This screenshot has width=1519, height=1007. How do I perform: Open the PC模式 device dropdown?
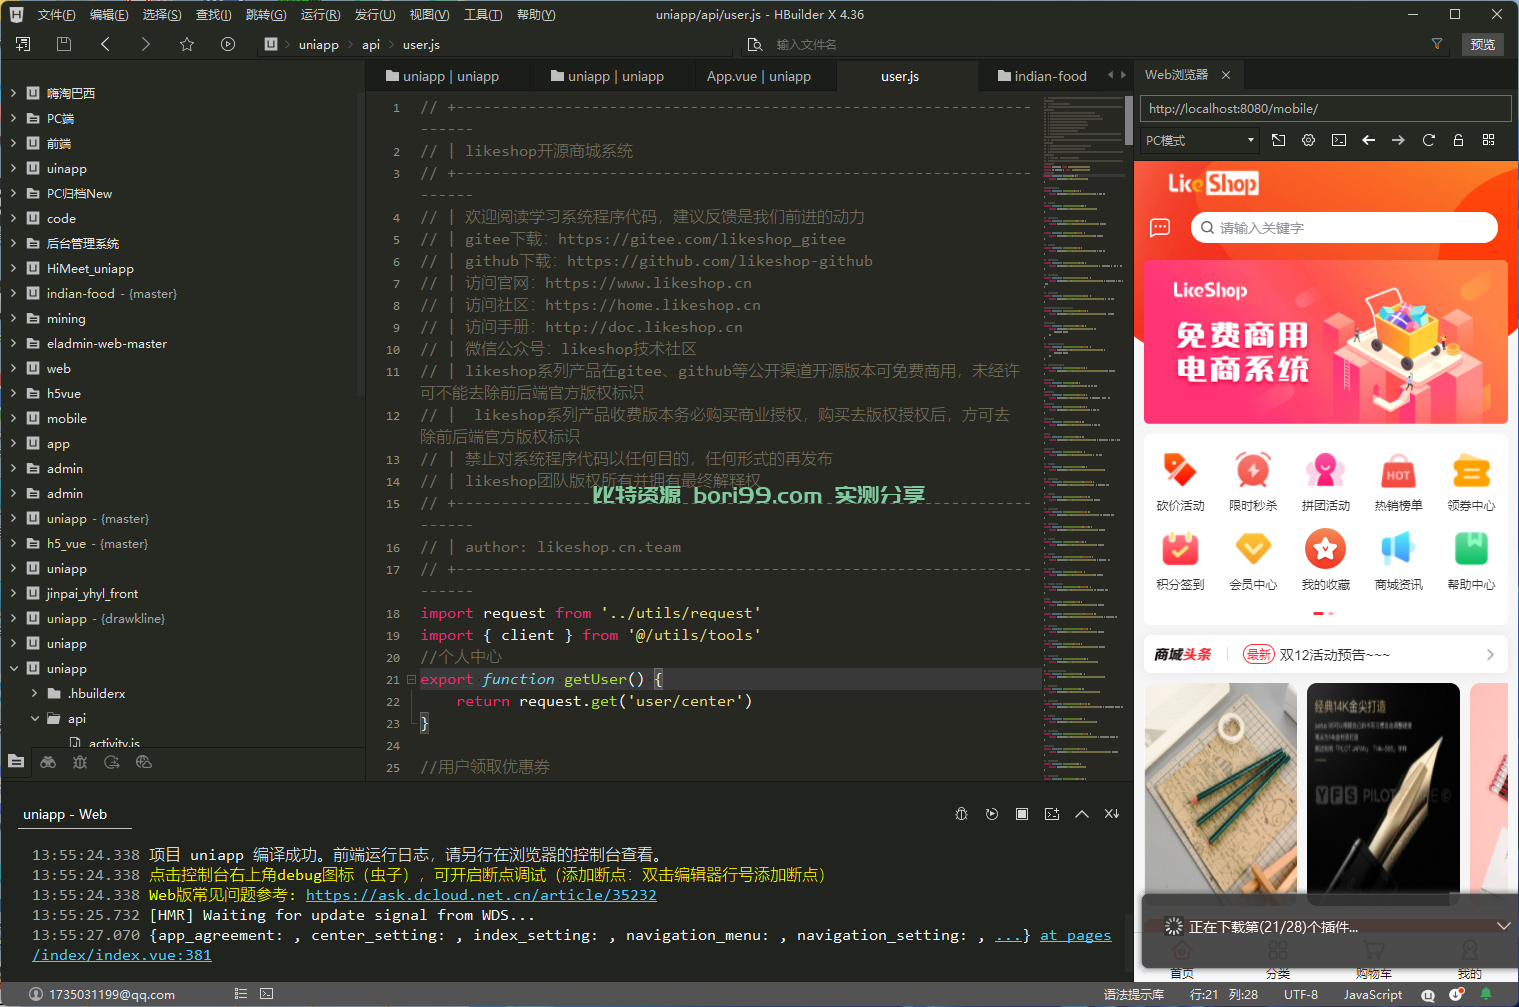[1200, 140]
